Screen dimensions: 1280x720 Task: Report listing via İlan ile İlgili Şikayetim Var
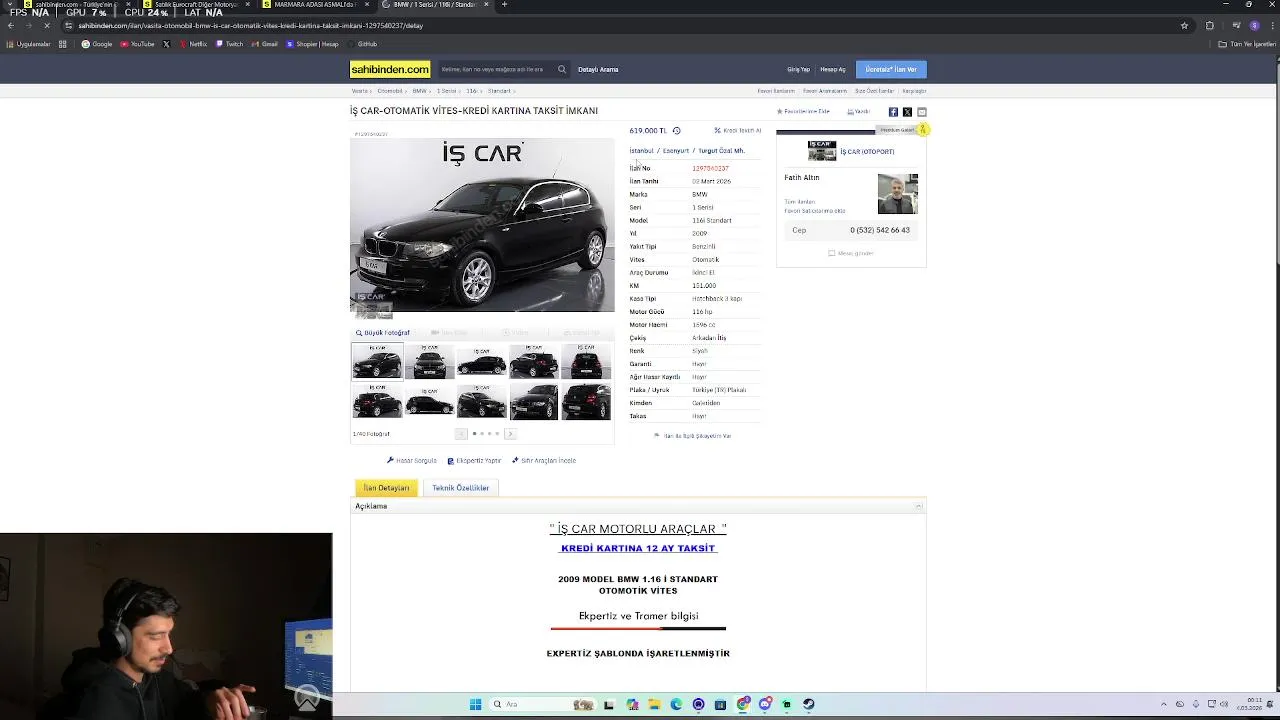click(x=693, y=436)
